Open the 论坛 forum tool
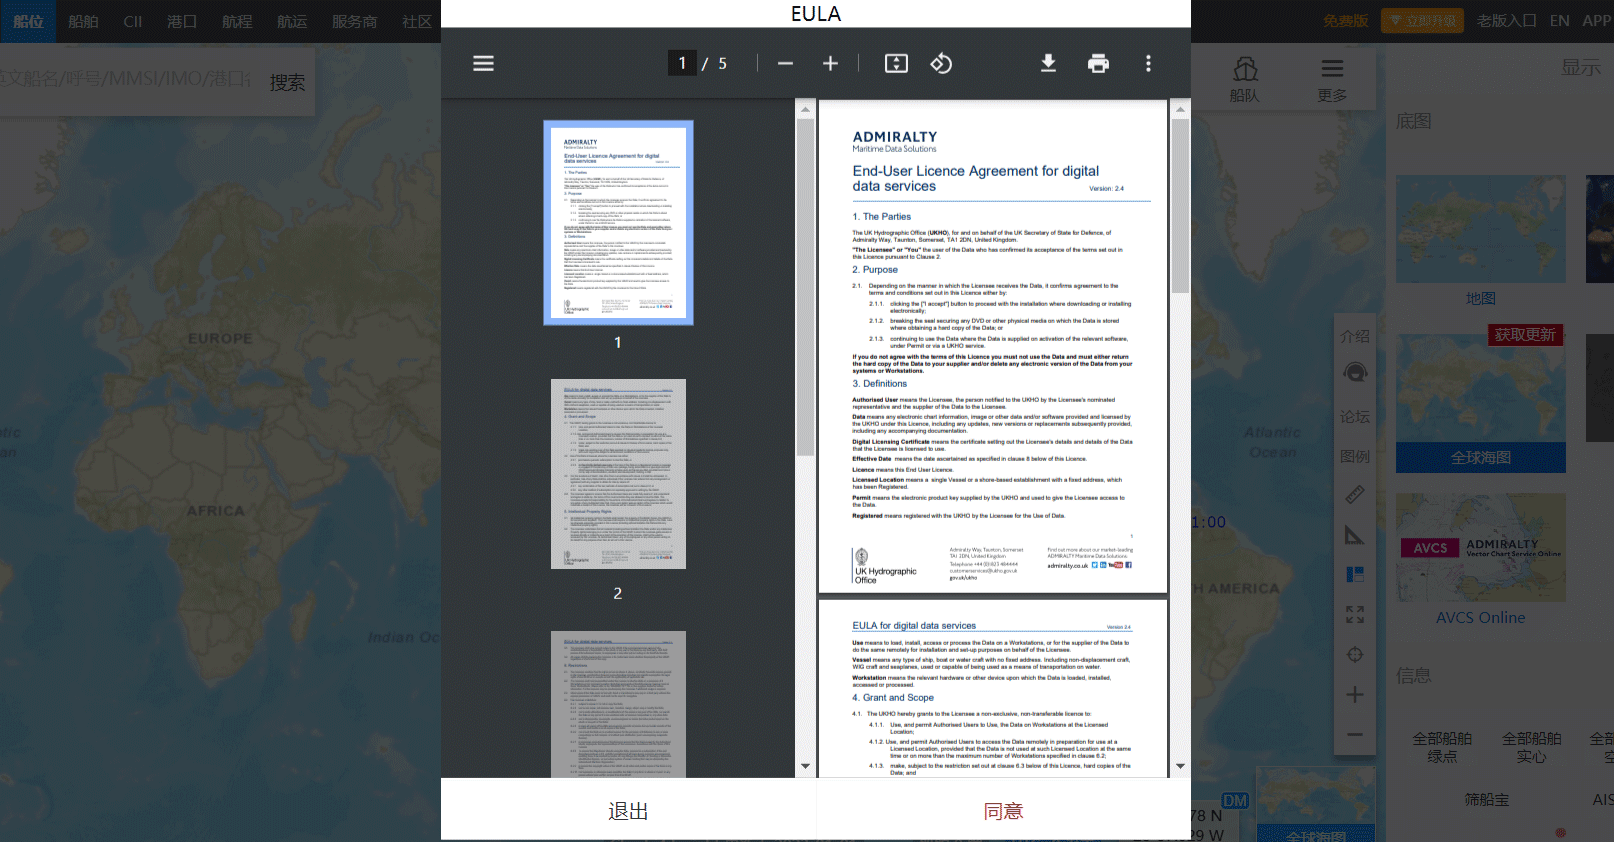Screen dimensions: 1614x842 pos(1355,417)
